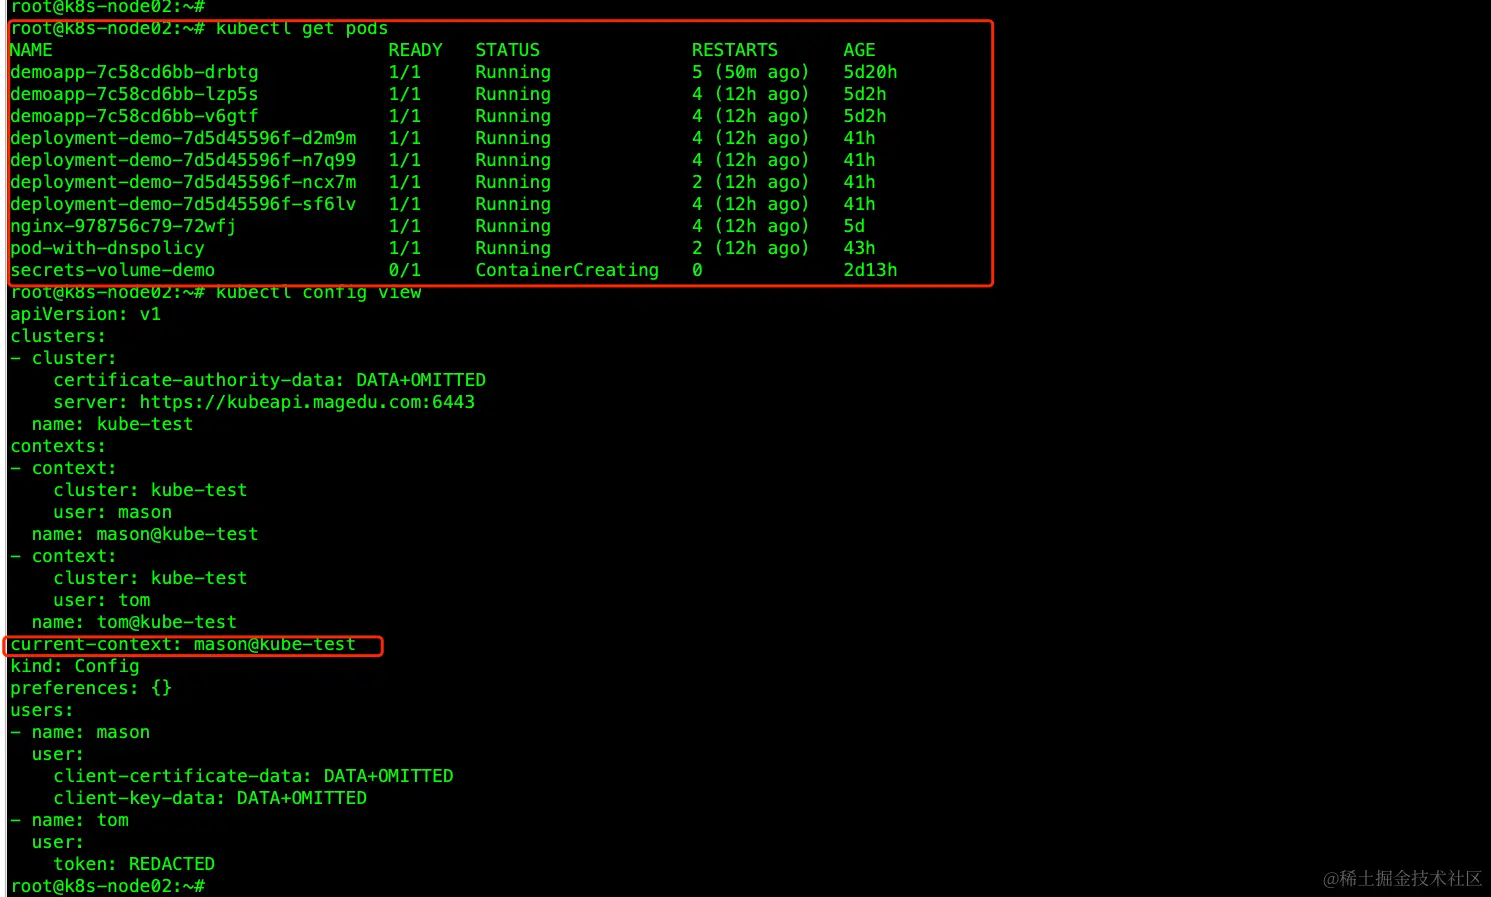Click the 'users:' line
Screen dimensions: 1491x897
tap(41, 710)
